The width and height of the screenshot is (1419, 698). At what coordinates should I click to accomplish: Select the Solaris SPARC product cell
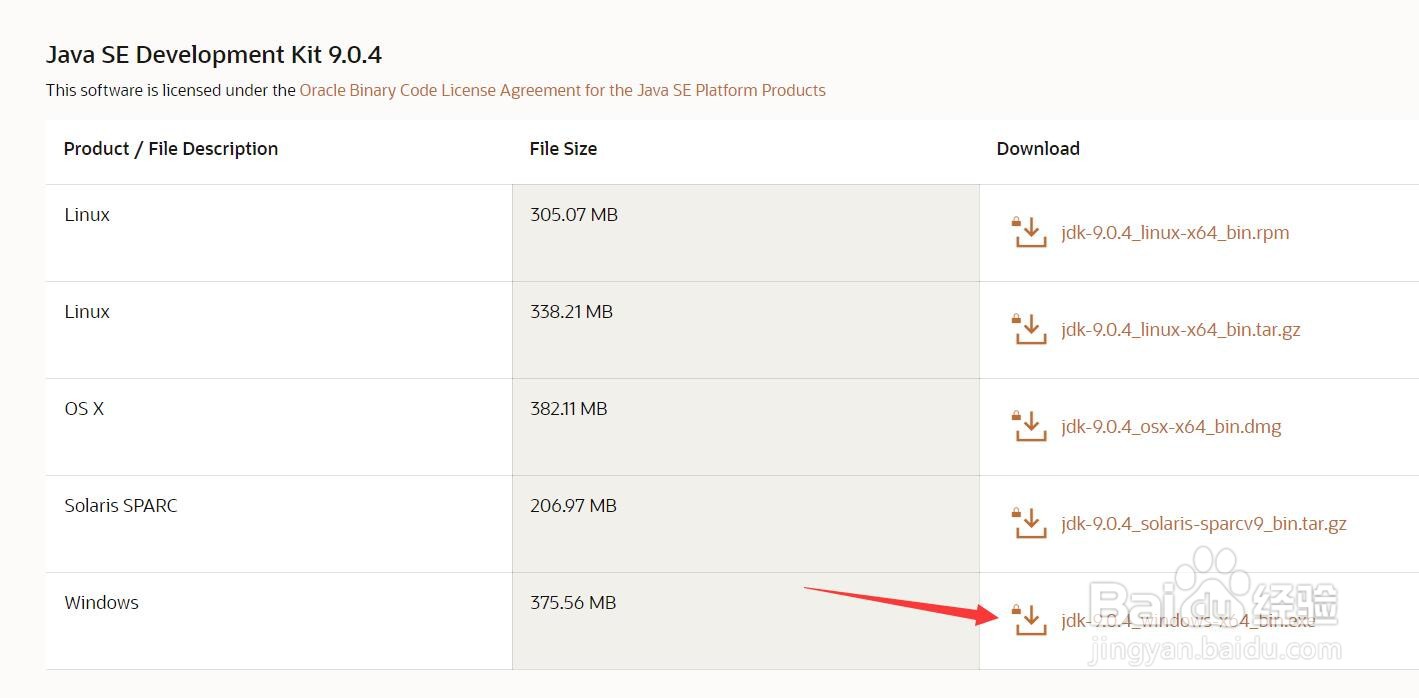[x=121, y=506]
